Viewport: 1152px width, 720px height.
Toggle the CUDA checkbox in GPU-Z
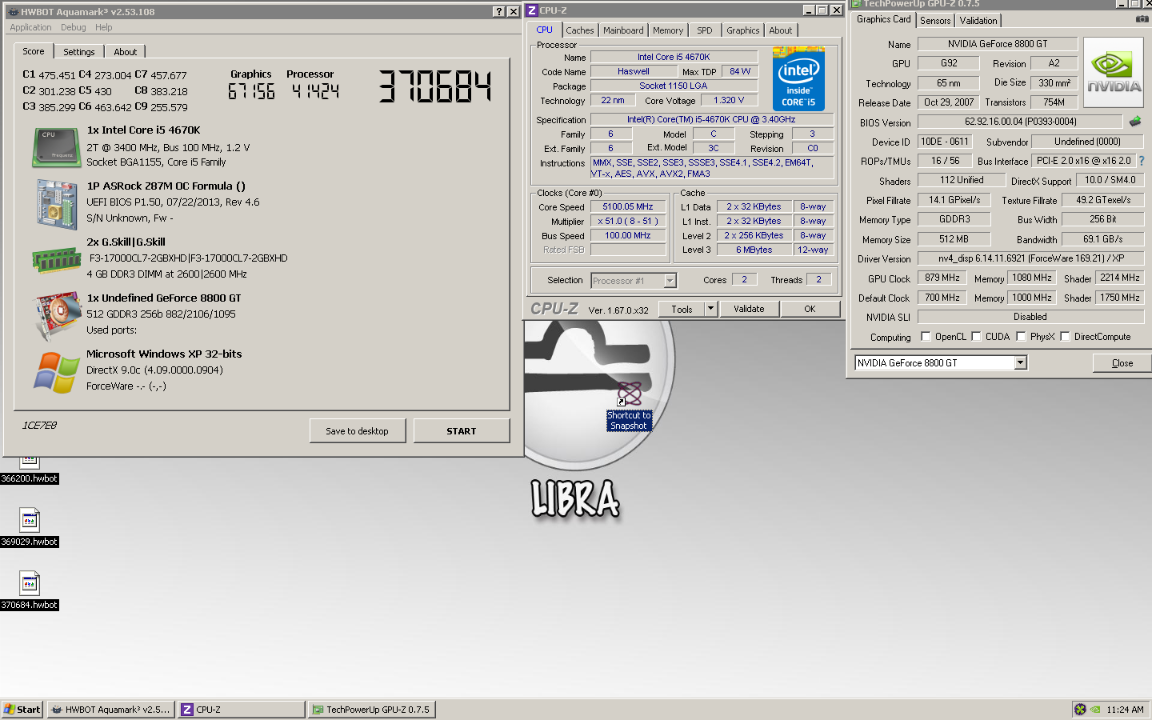point(976,336)
